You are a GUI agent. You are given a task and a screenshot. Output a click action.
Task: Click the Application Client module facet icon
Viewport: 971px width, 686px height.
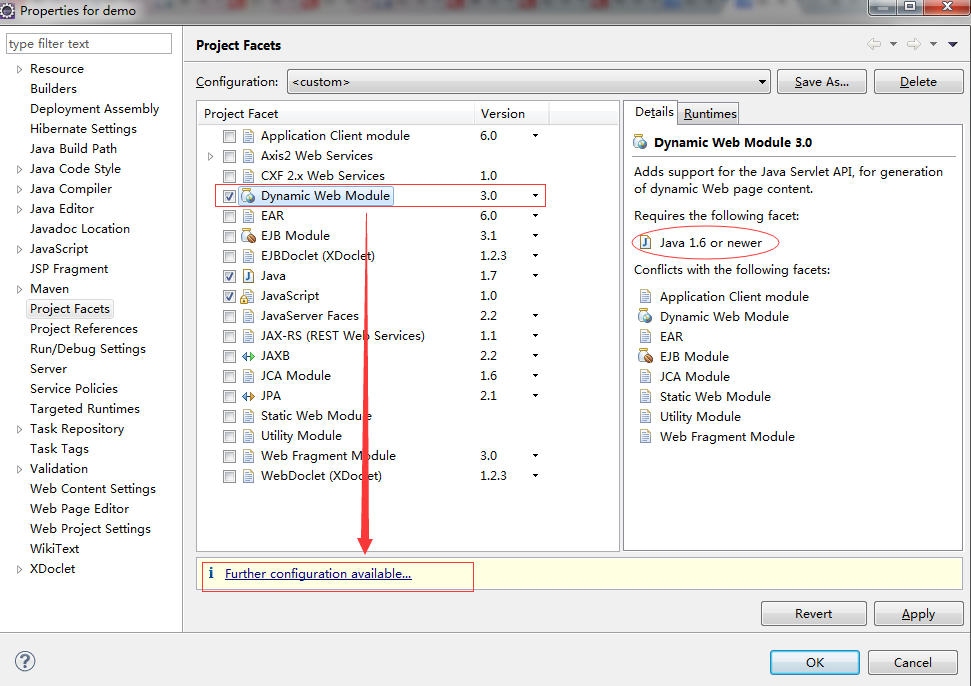[x=248, y=136]
